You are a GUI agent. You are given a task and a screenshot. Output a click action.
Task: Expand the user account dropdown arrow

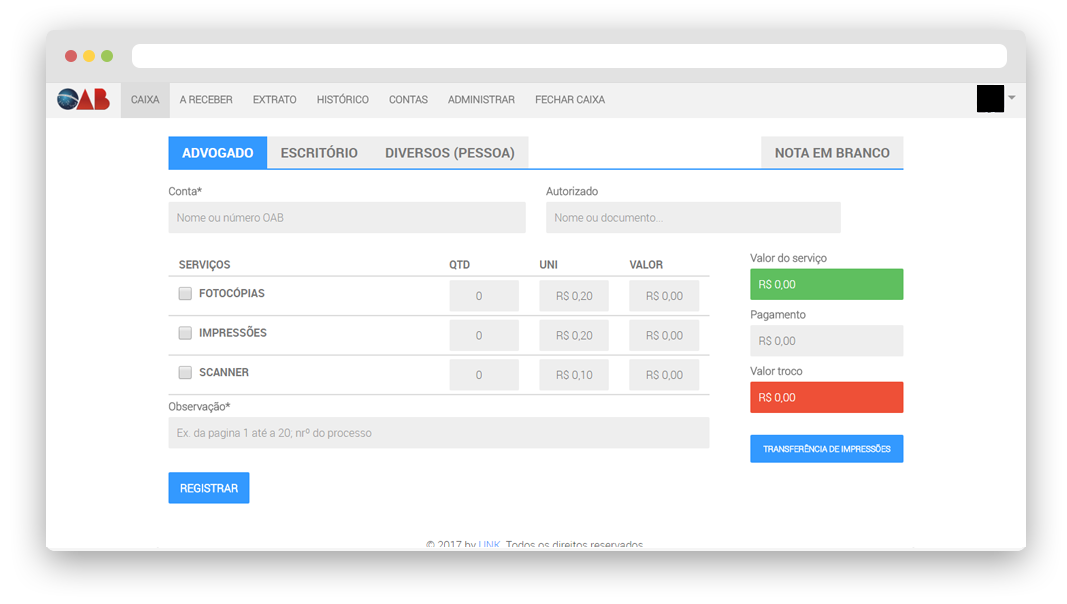pyautogui.click(x=1012, y=98)
